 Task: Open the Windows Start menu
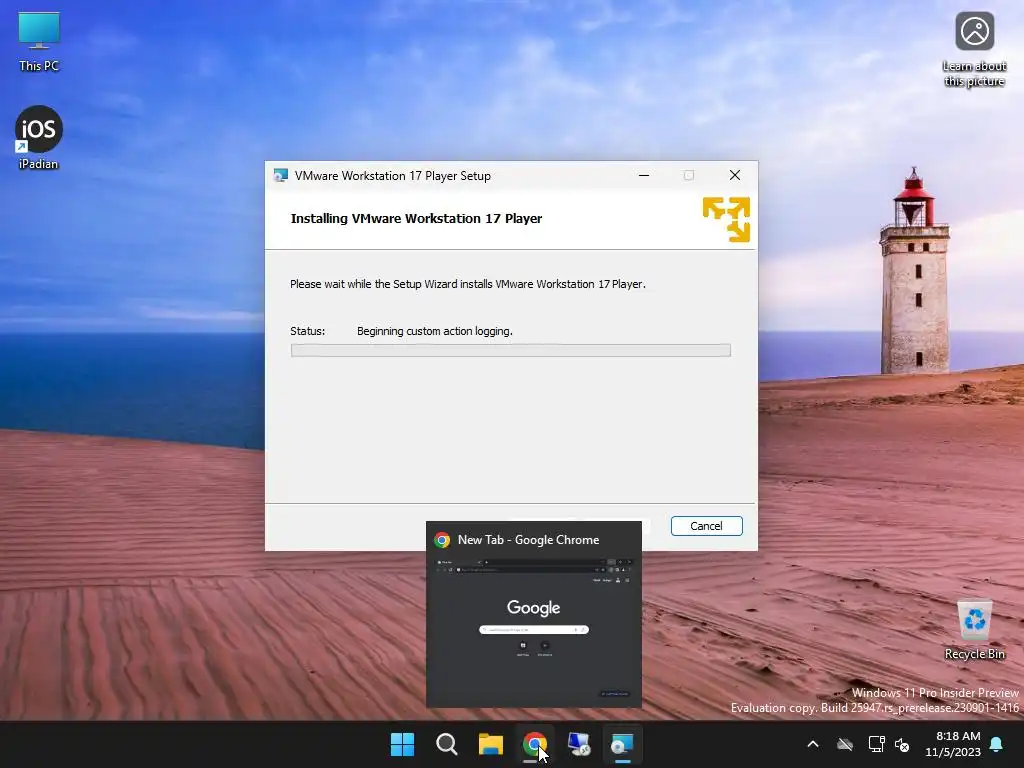point(402,744)
